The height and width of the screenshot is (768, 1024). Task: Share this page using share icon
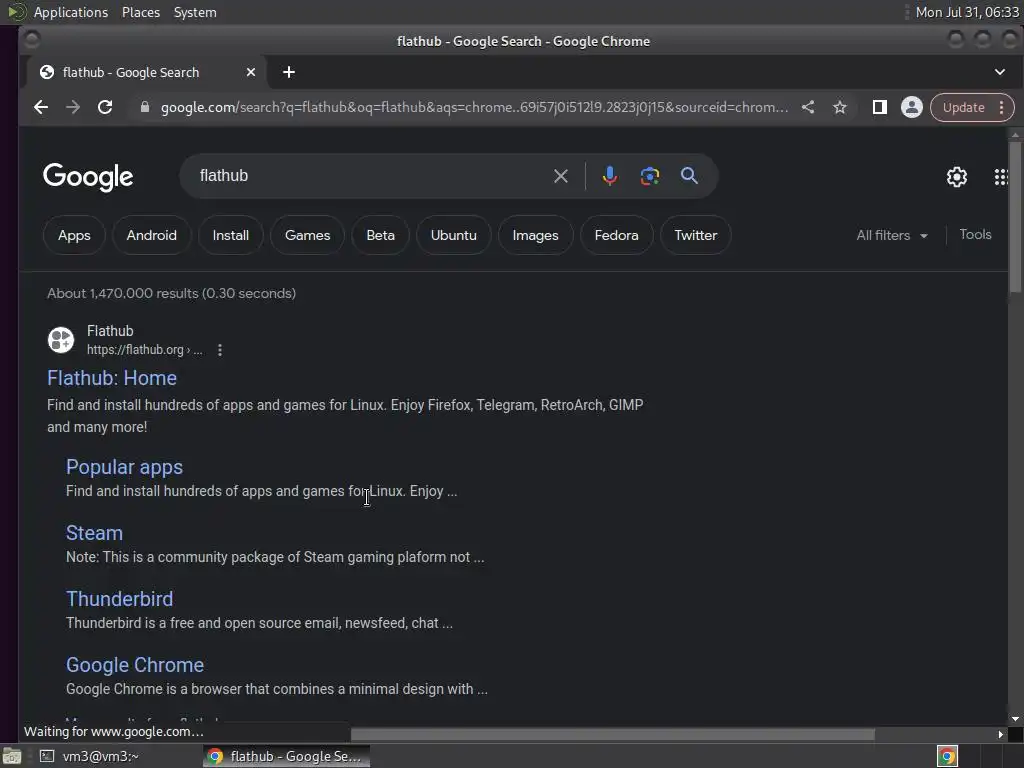tap(808, 107)
